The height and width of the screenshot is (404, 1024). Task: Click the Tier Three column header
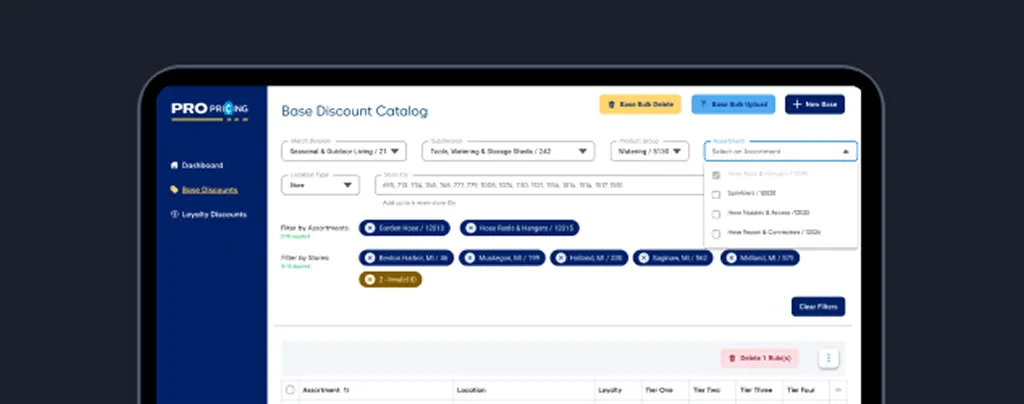coord(756,390)
